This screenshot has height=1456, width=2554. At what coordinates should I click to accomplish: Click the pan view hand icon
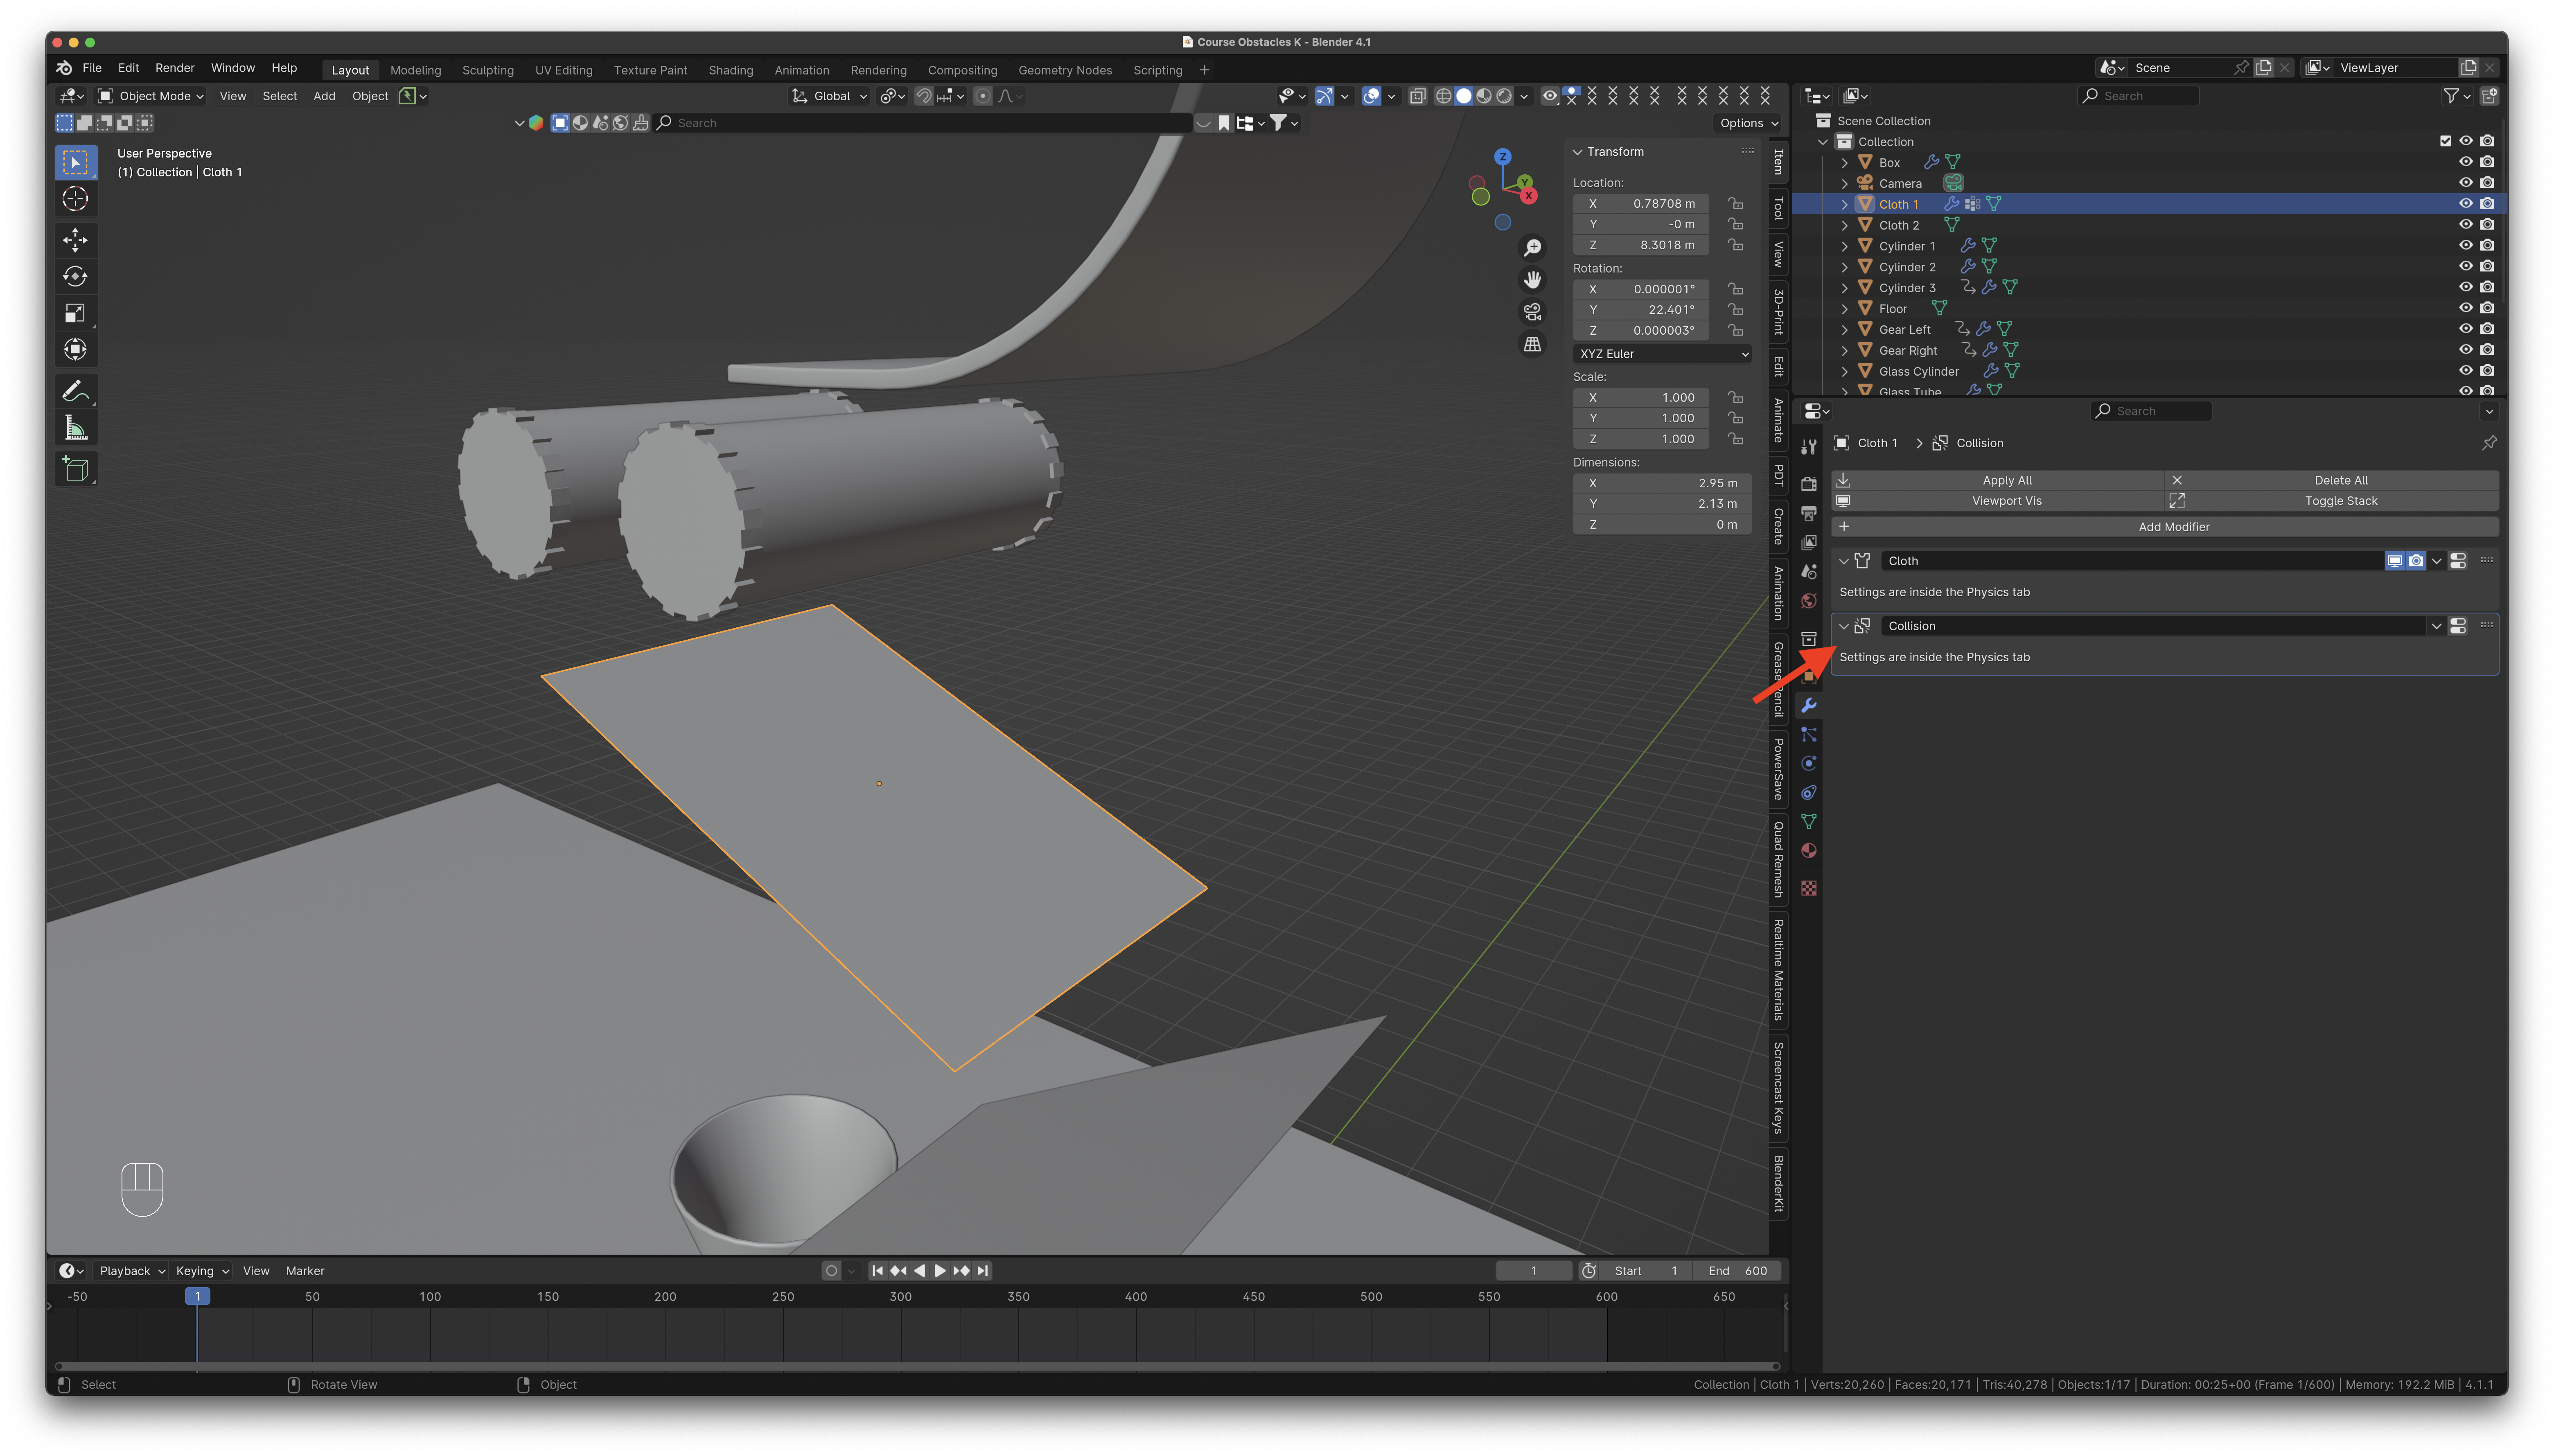(x=1532, y=280)
